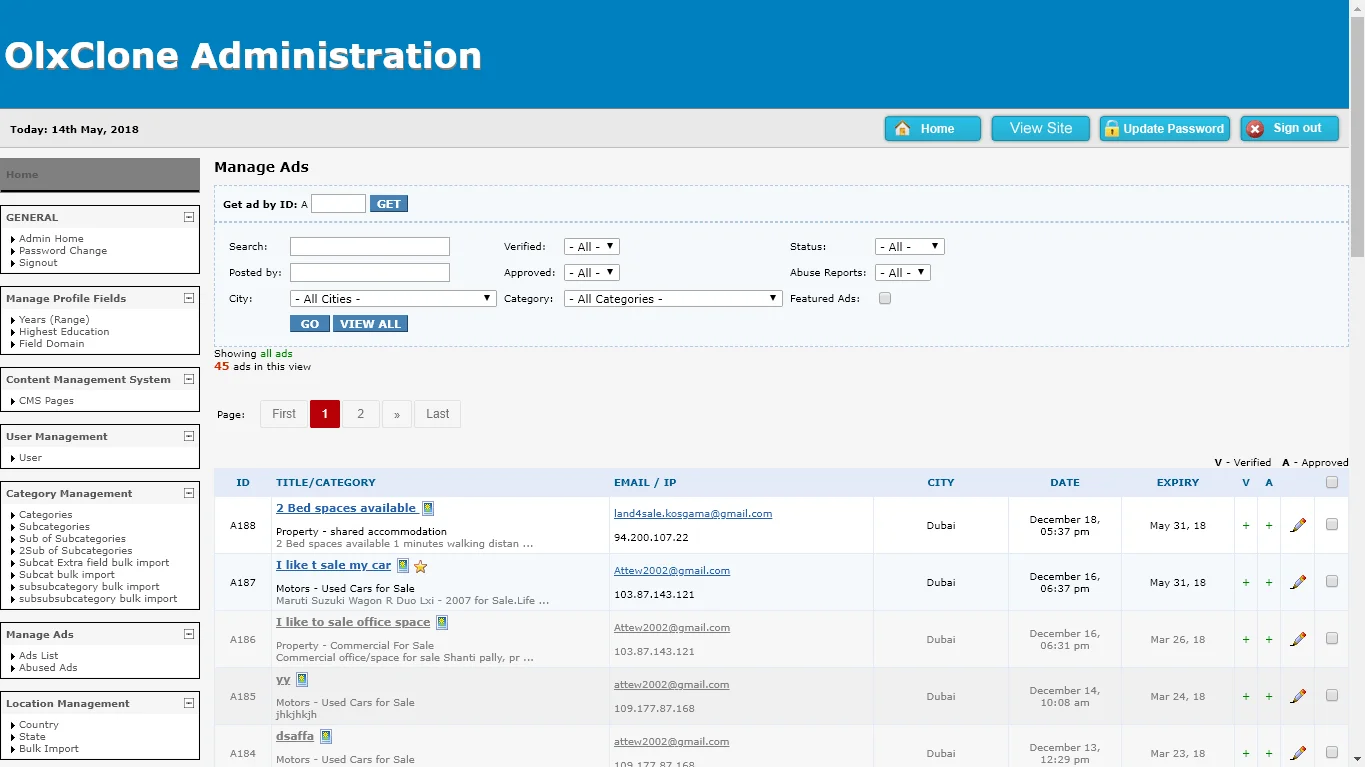Toggle approved plus sign for ad A186
1365x767 pixels.
(x=1269, y=639)
